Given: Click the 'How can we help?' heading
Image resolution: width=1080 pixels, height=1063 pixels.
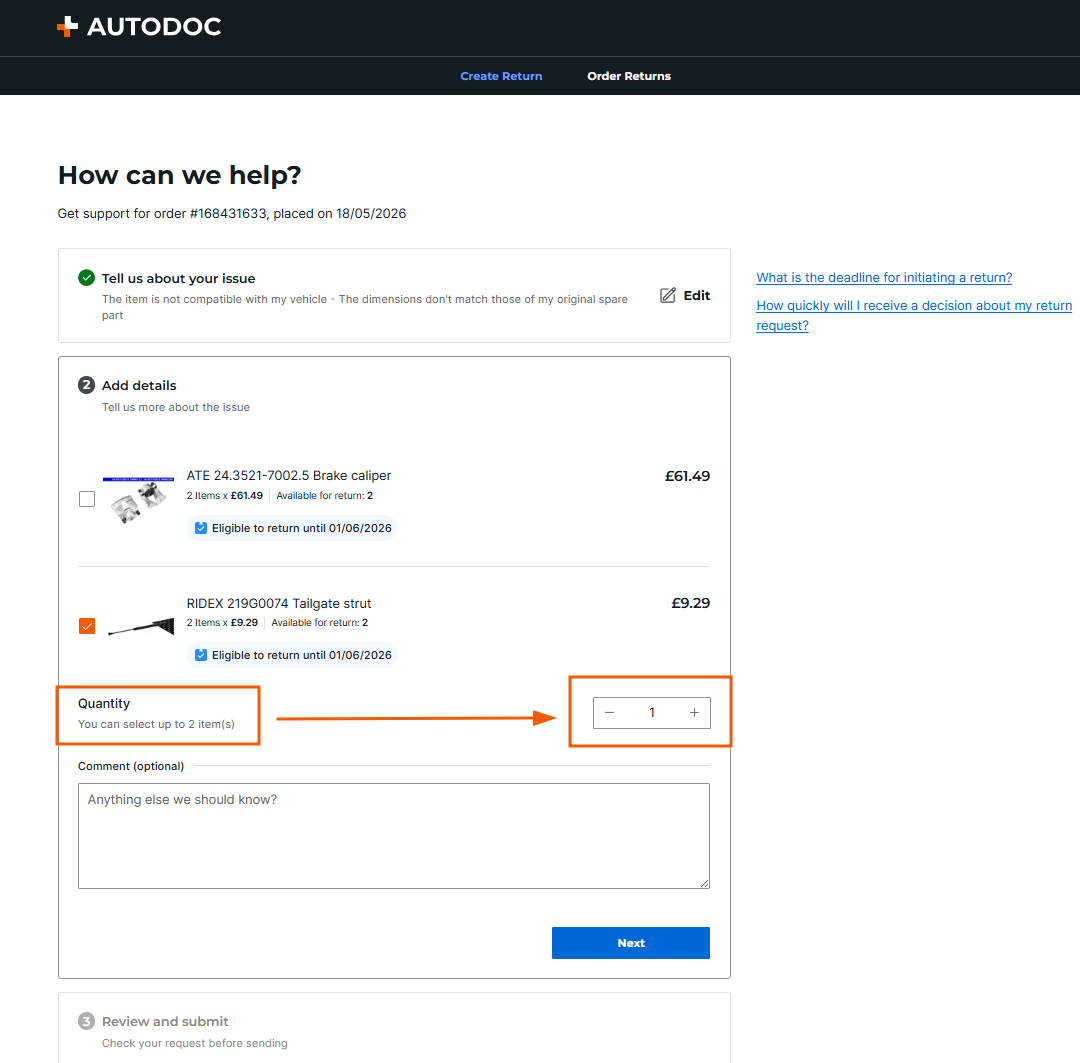Looking at the screenshot, I should coord(180,175).
